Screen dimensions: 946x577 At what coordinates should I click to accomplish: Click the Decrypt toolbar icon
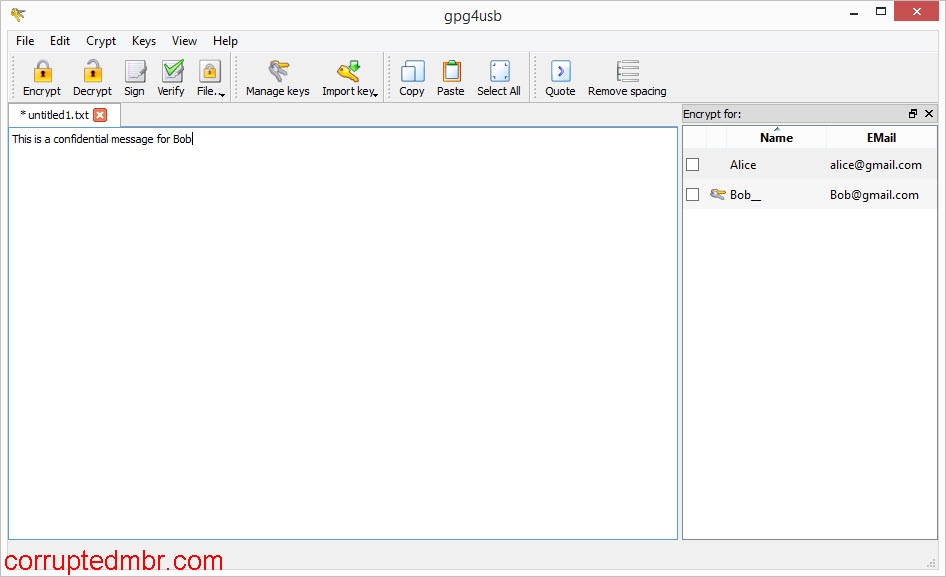91,70
